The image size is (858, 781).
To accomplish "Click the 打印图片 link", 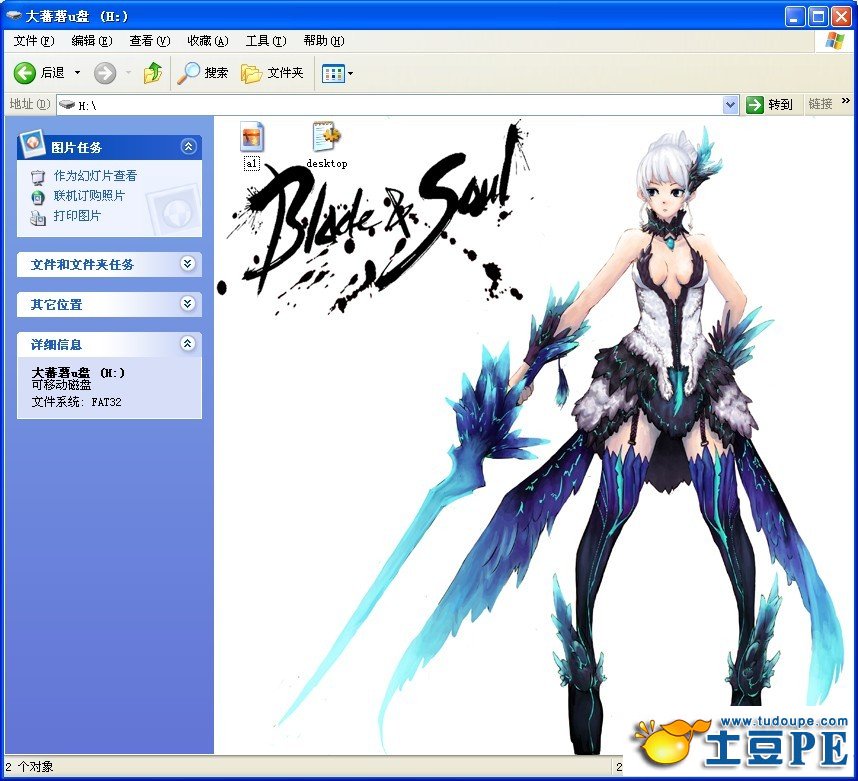I will tap(77, 216).
